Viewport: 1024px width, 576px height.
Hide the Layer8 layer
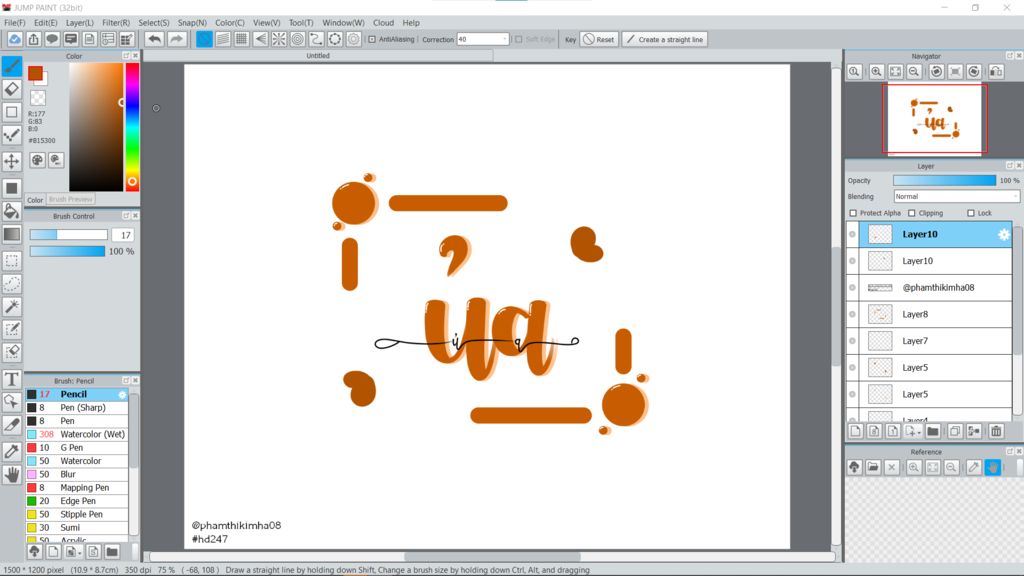pos(852,314)
